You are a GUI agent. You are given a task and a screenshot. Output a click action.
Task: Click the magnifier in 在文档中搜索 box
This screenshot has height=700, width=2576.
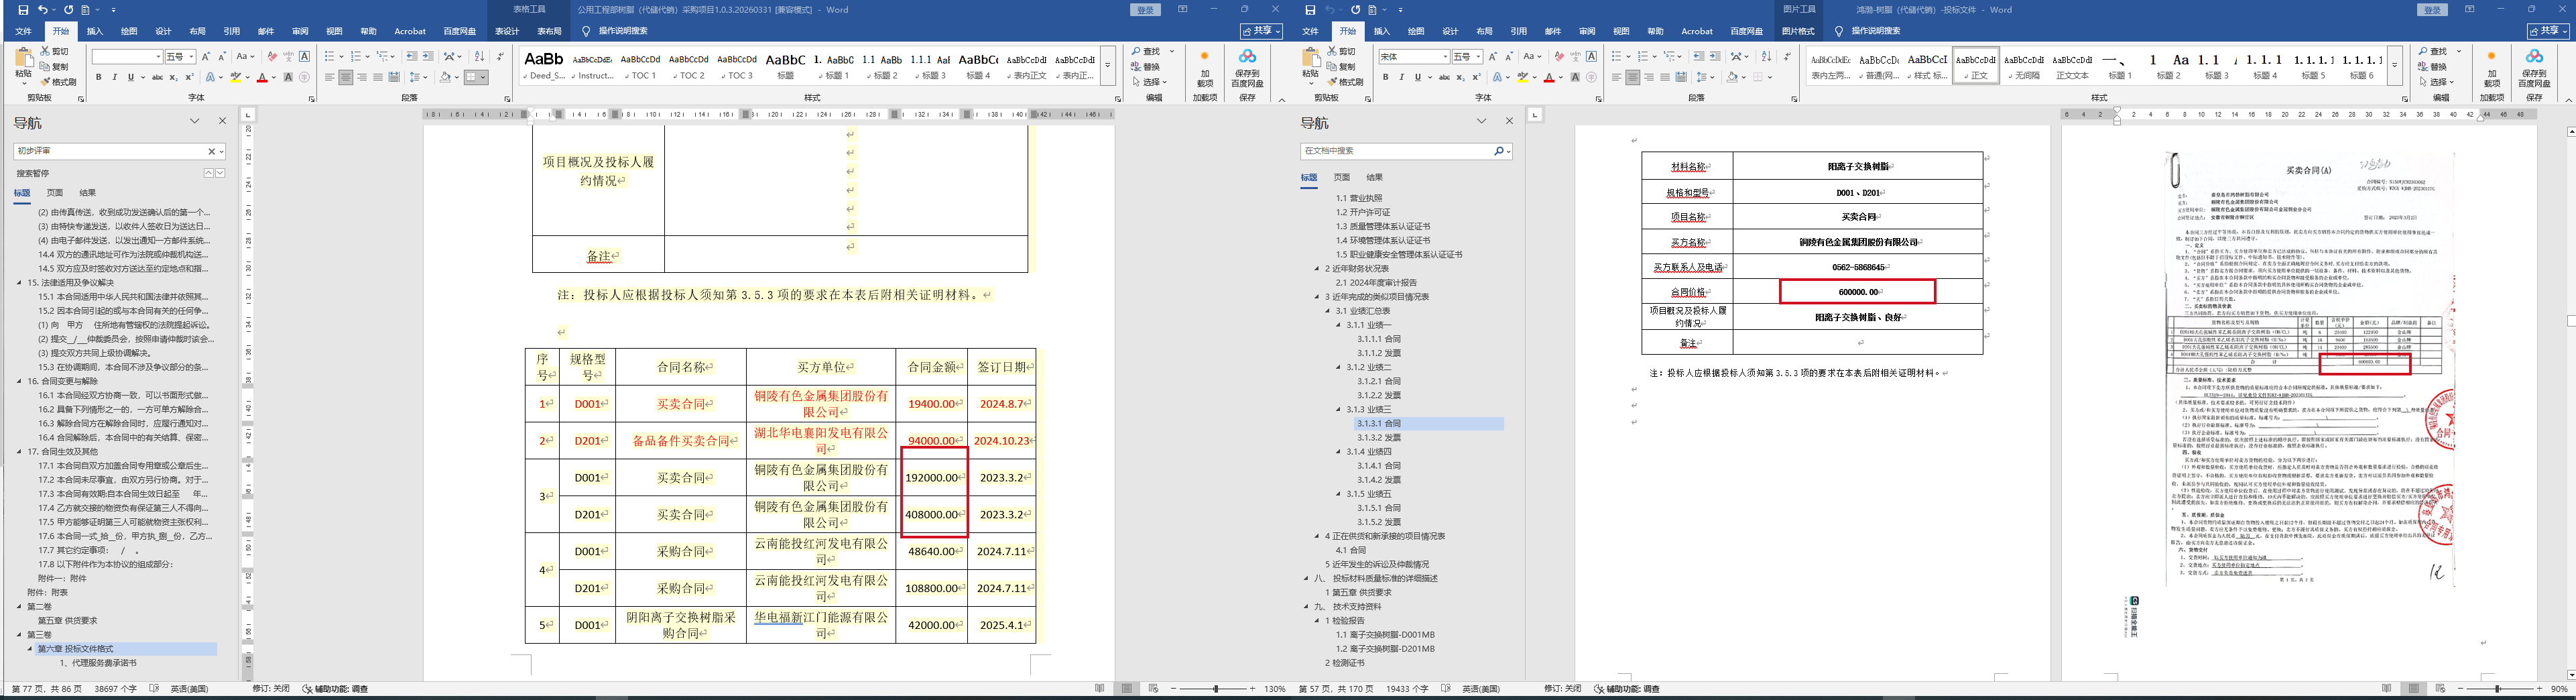click(x=1498, y=151)
